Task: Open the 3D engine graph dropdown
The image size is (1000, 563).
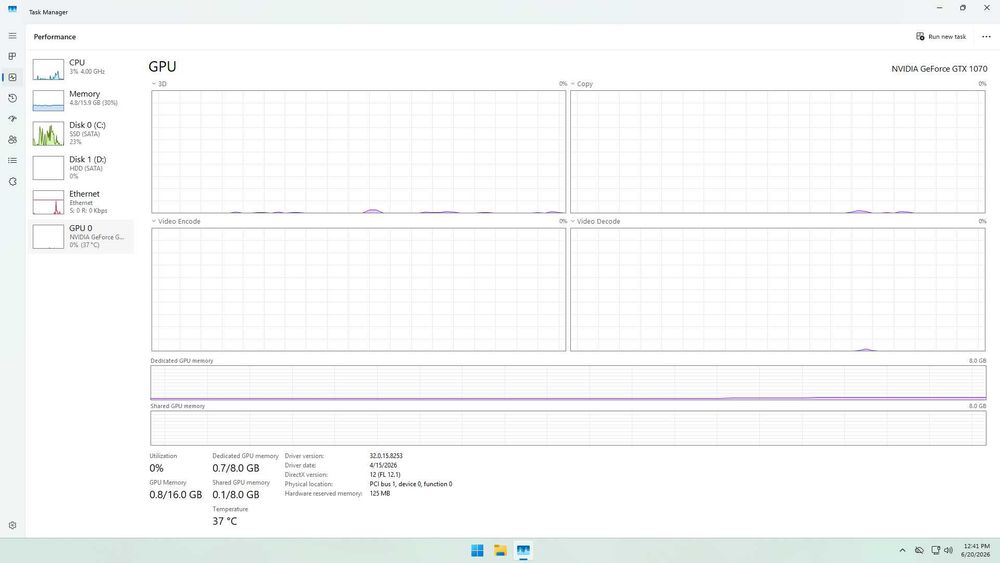Action: 159,84
